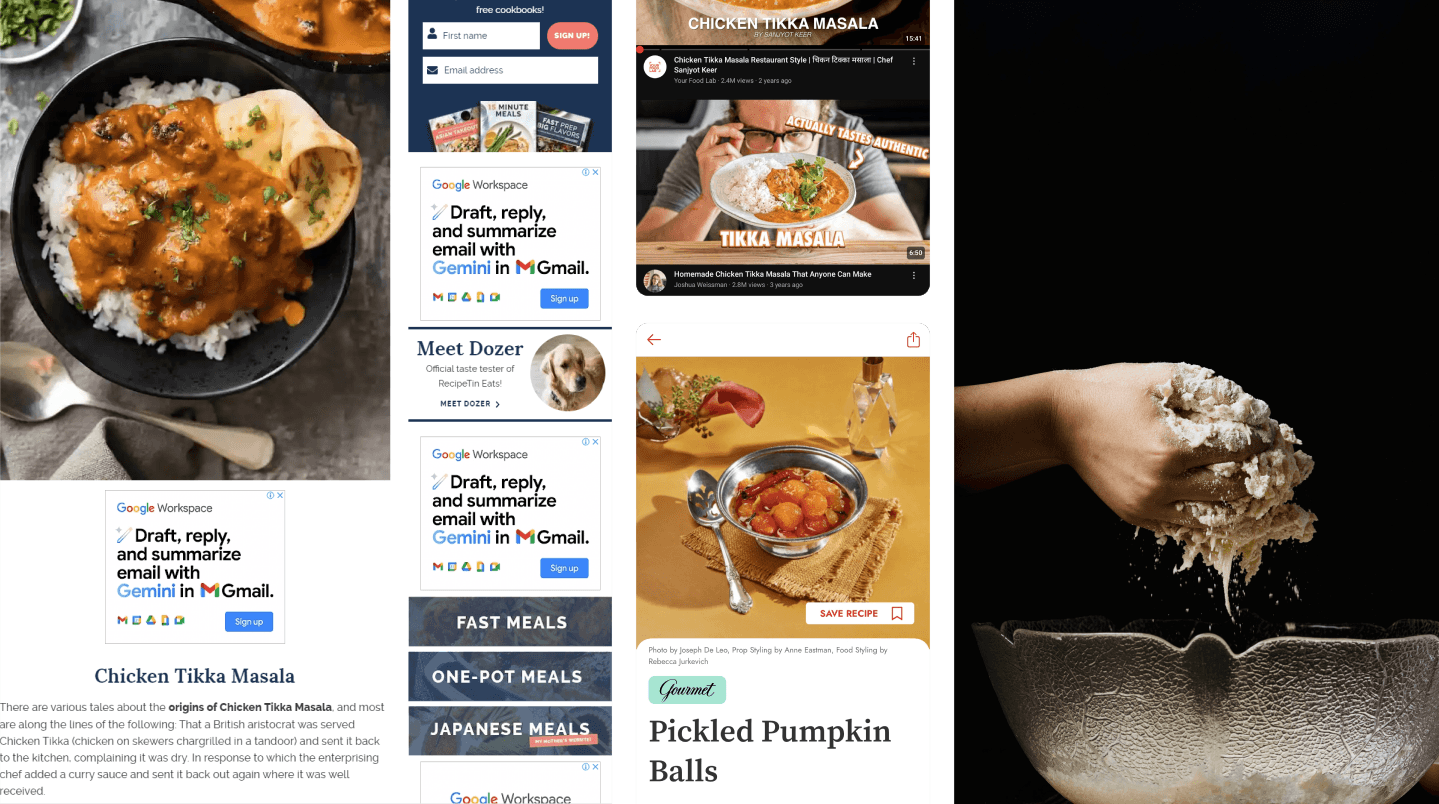Open the FAST MEALS category banner
1439x804 pixels.
point(510,622)
